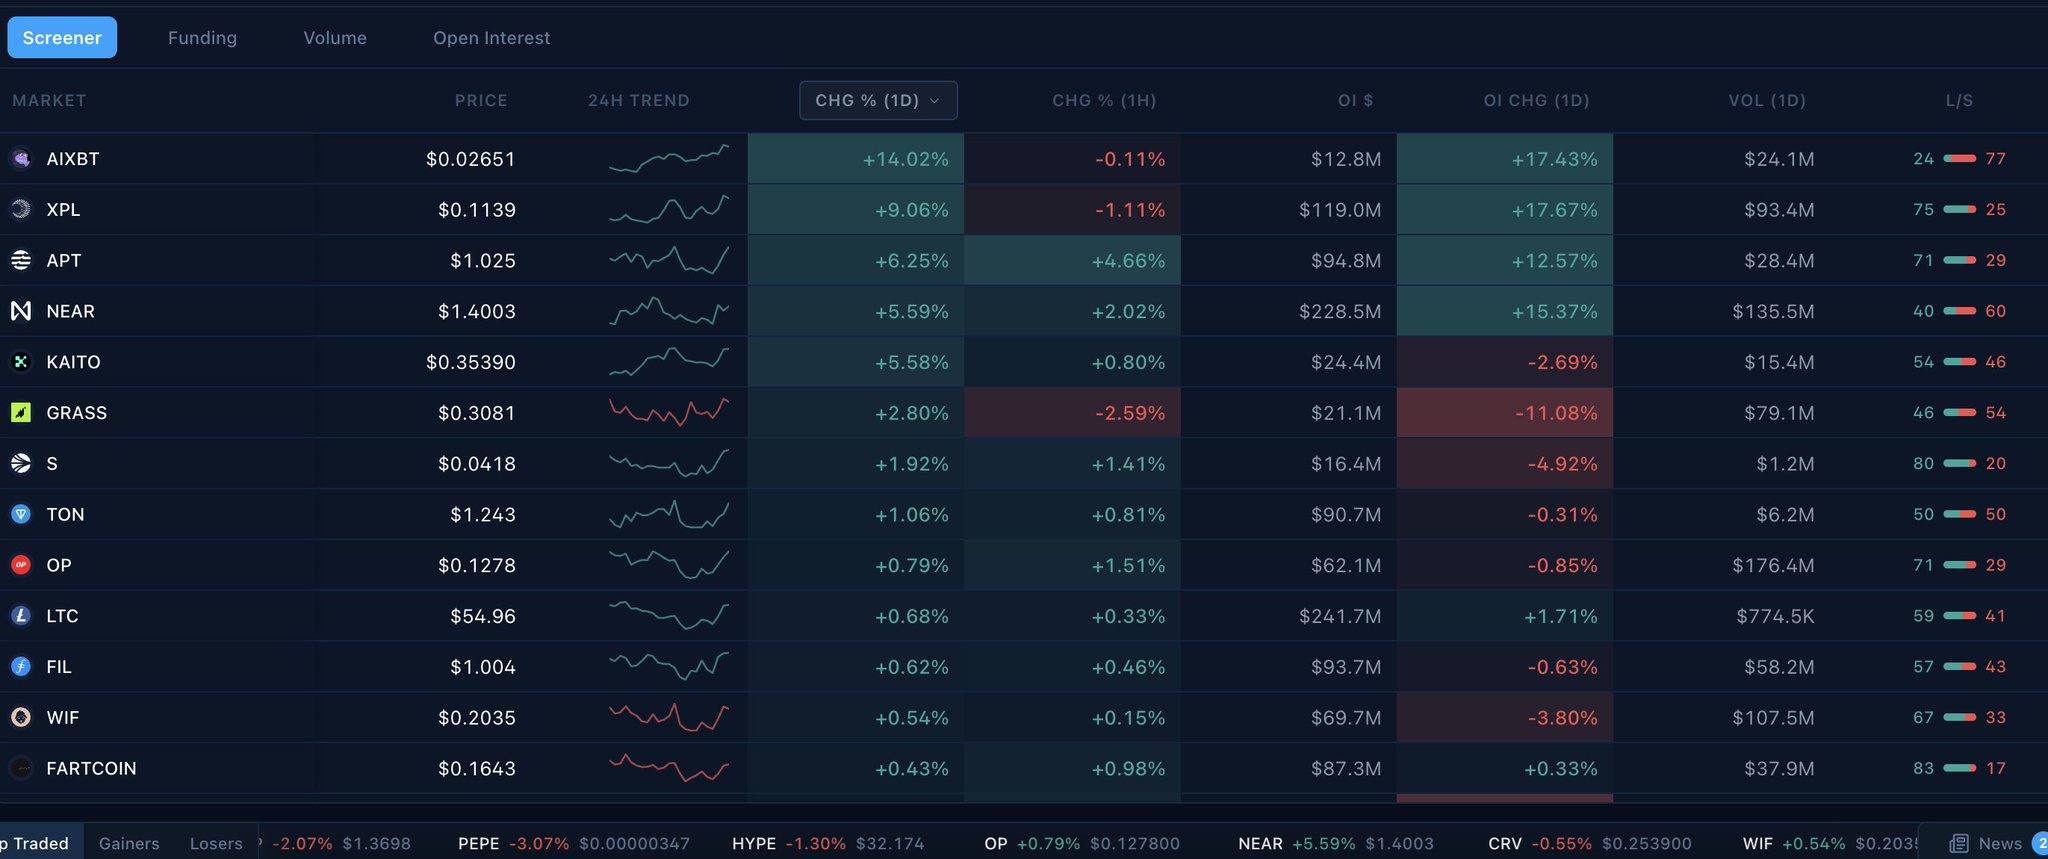Select the Open Interest tab
The width and height of the screenshot is (2048, 859).
[x=491, y=38]
